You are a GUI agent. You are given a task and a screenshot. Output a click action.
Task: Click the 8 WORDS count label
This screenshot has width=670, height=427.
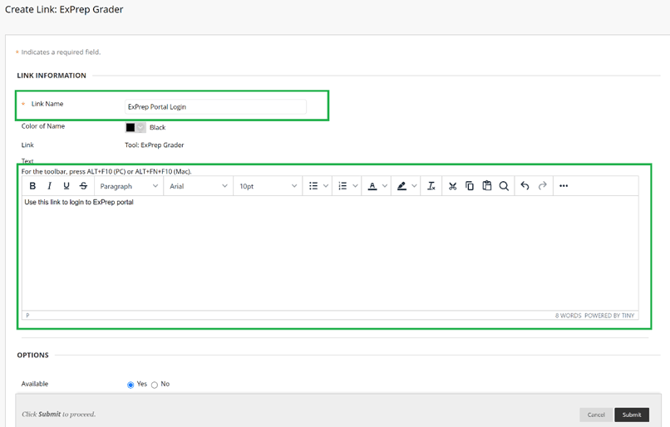coord(568,315)
